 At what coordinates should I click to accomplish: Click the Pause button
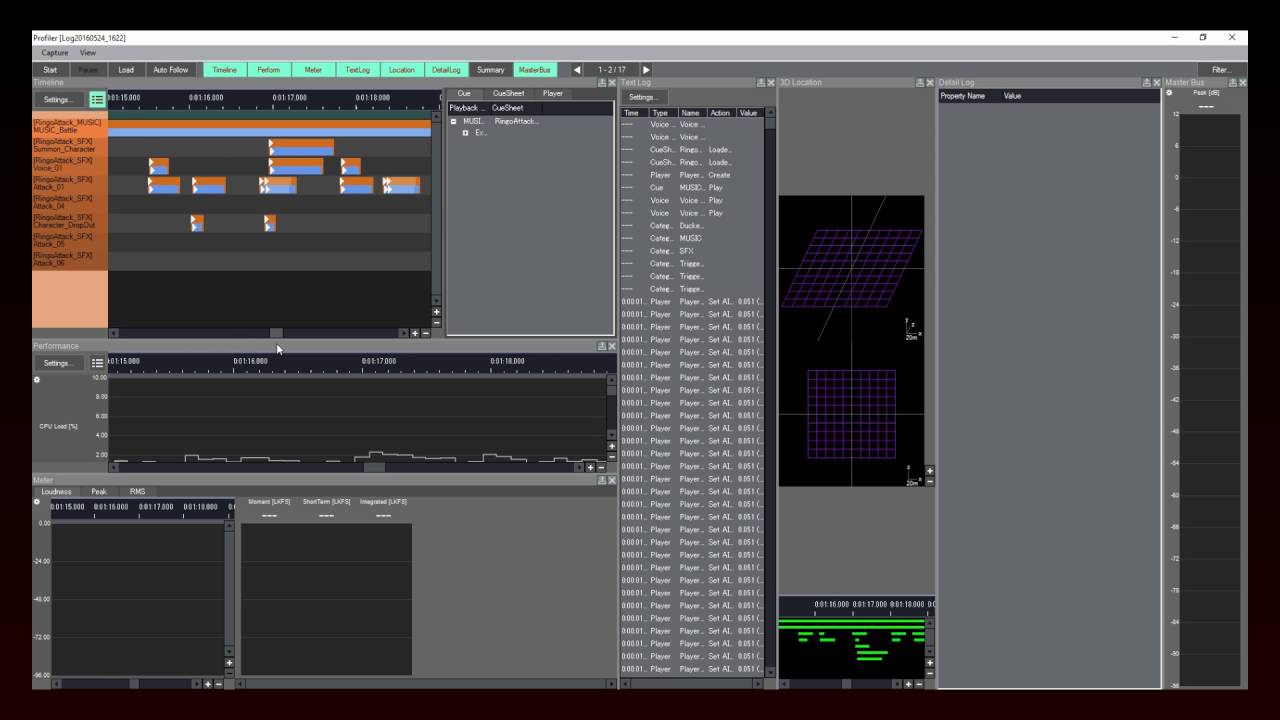(88, 70)
